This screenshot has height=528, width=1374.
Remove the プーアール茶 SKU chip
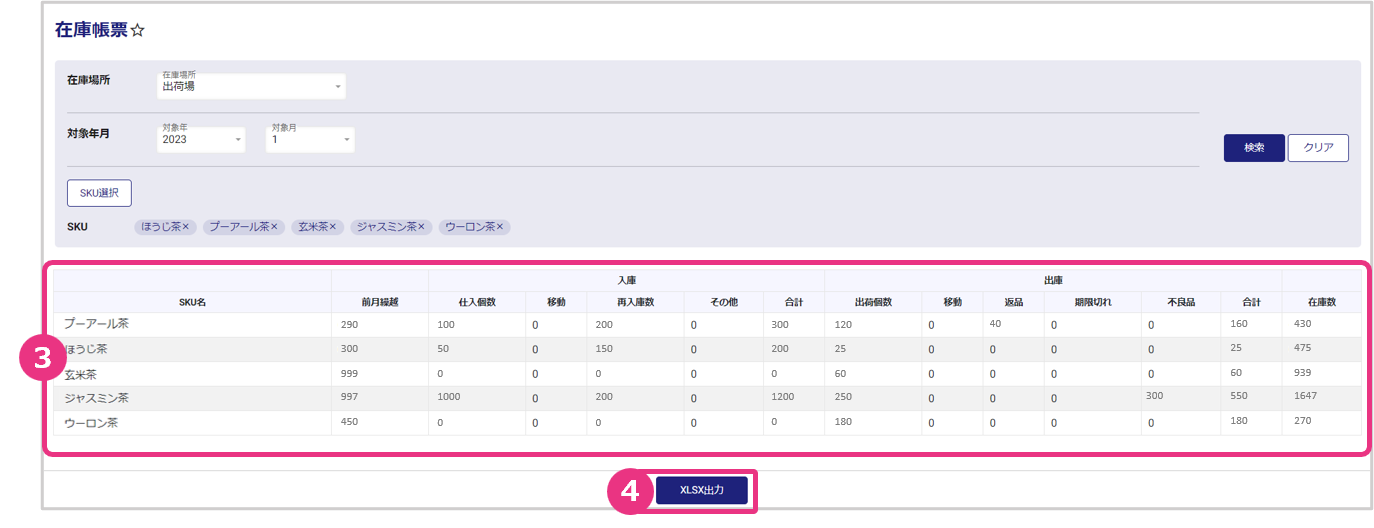[x=274, y=227]
